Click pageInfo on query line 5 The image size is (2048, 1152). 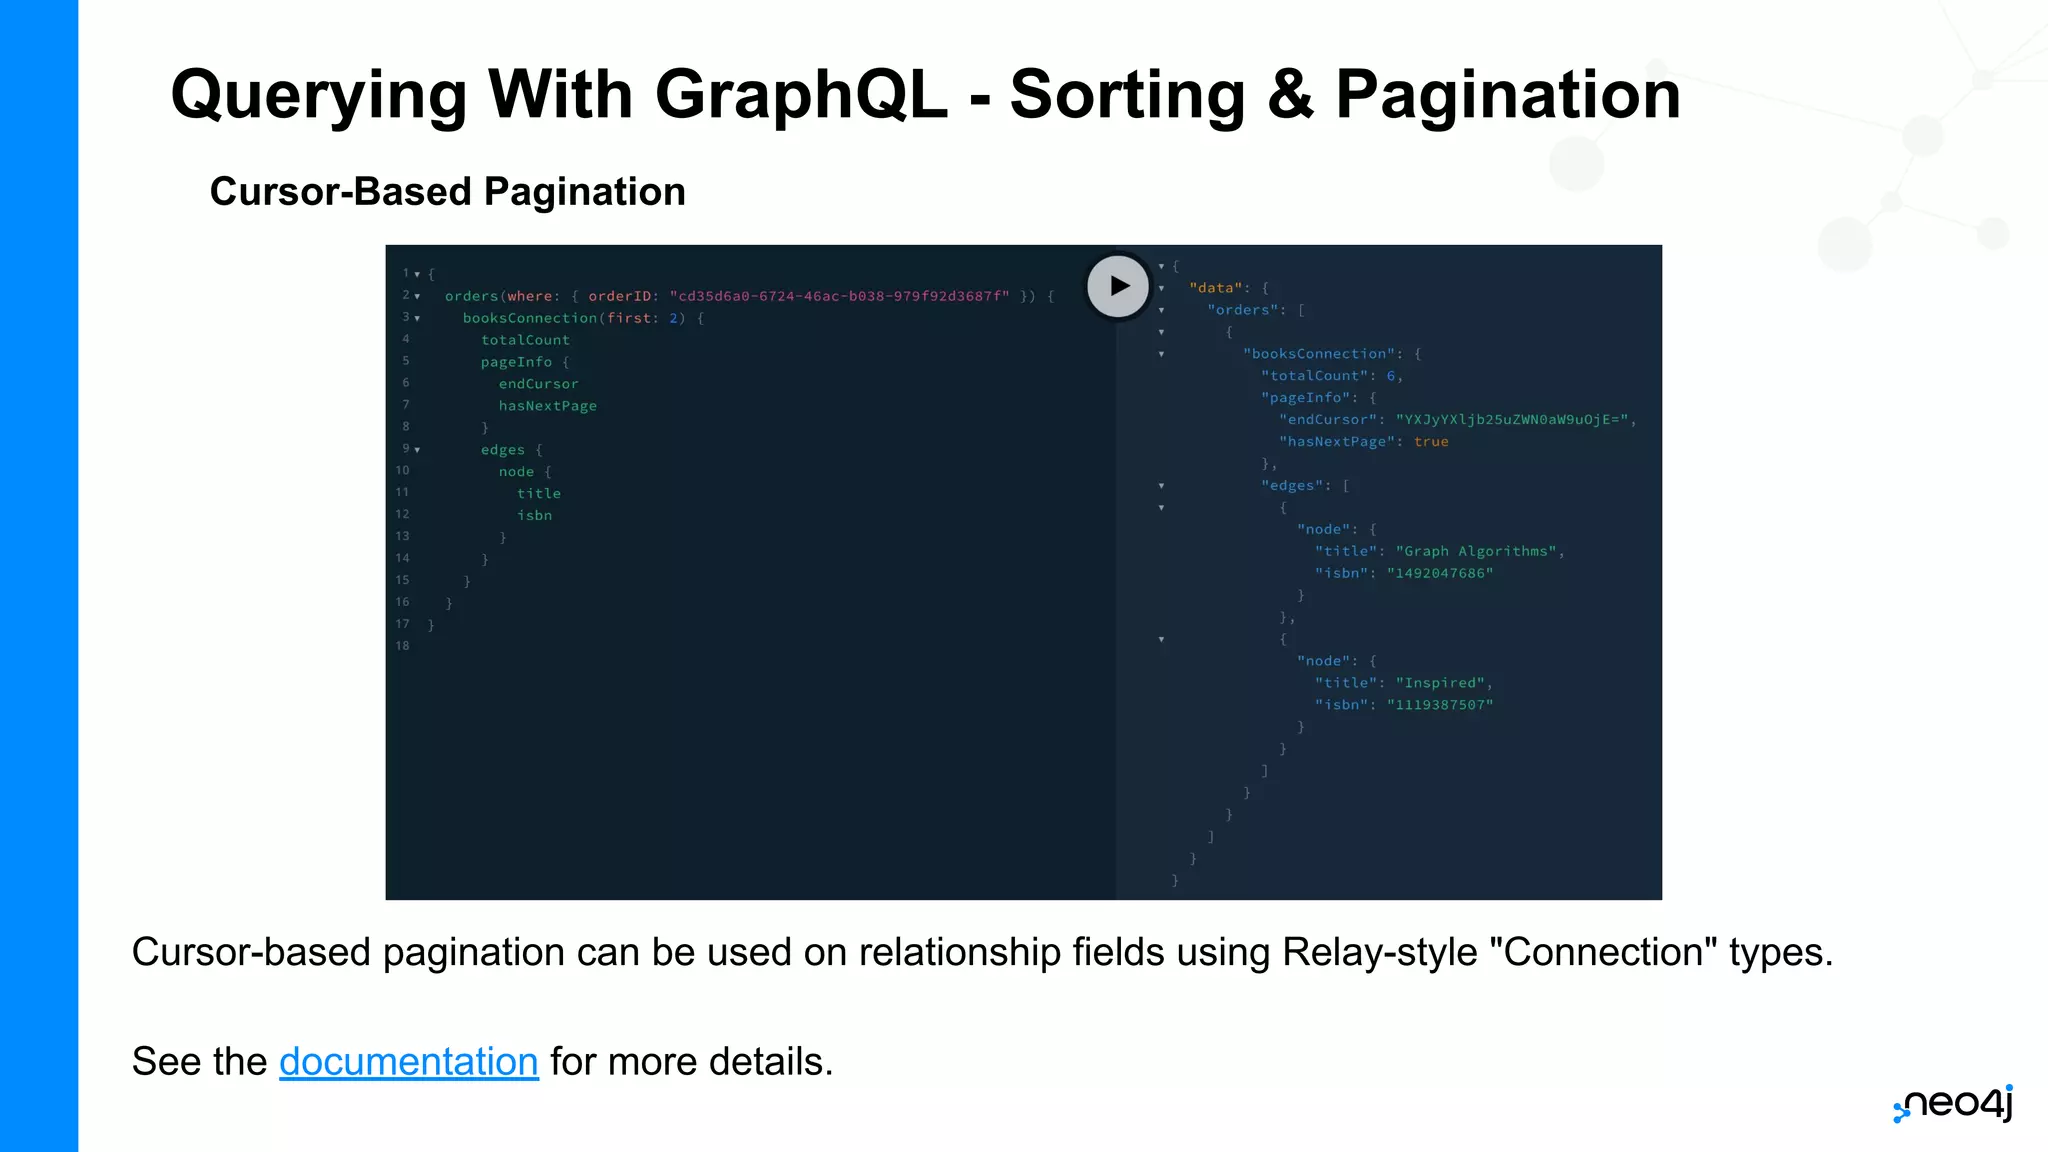click(x=516, y=362)
